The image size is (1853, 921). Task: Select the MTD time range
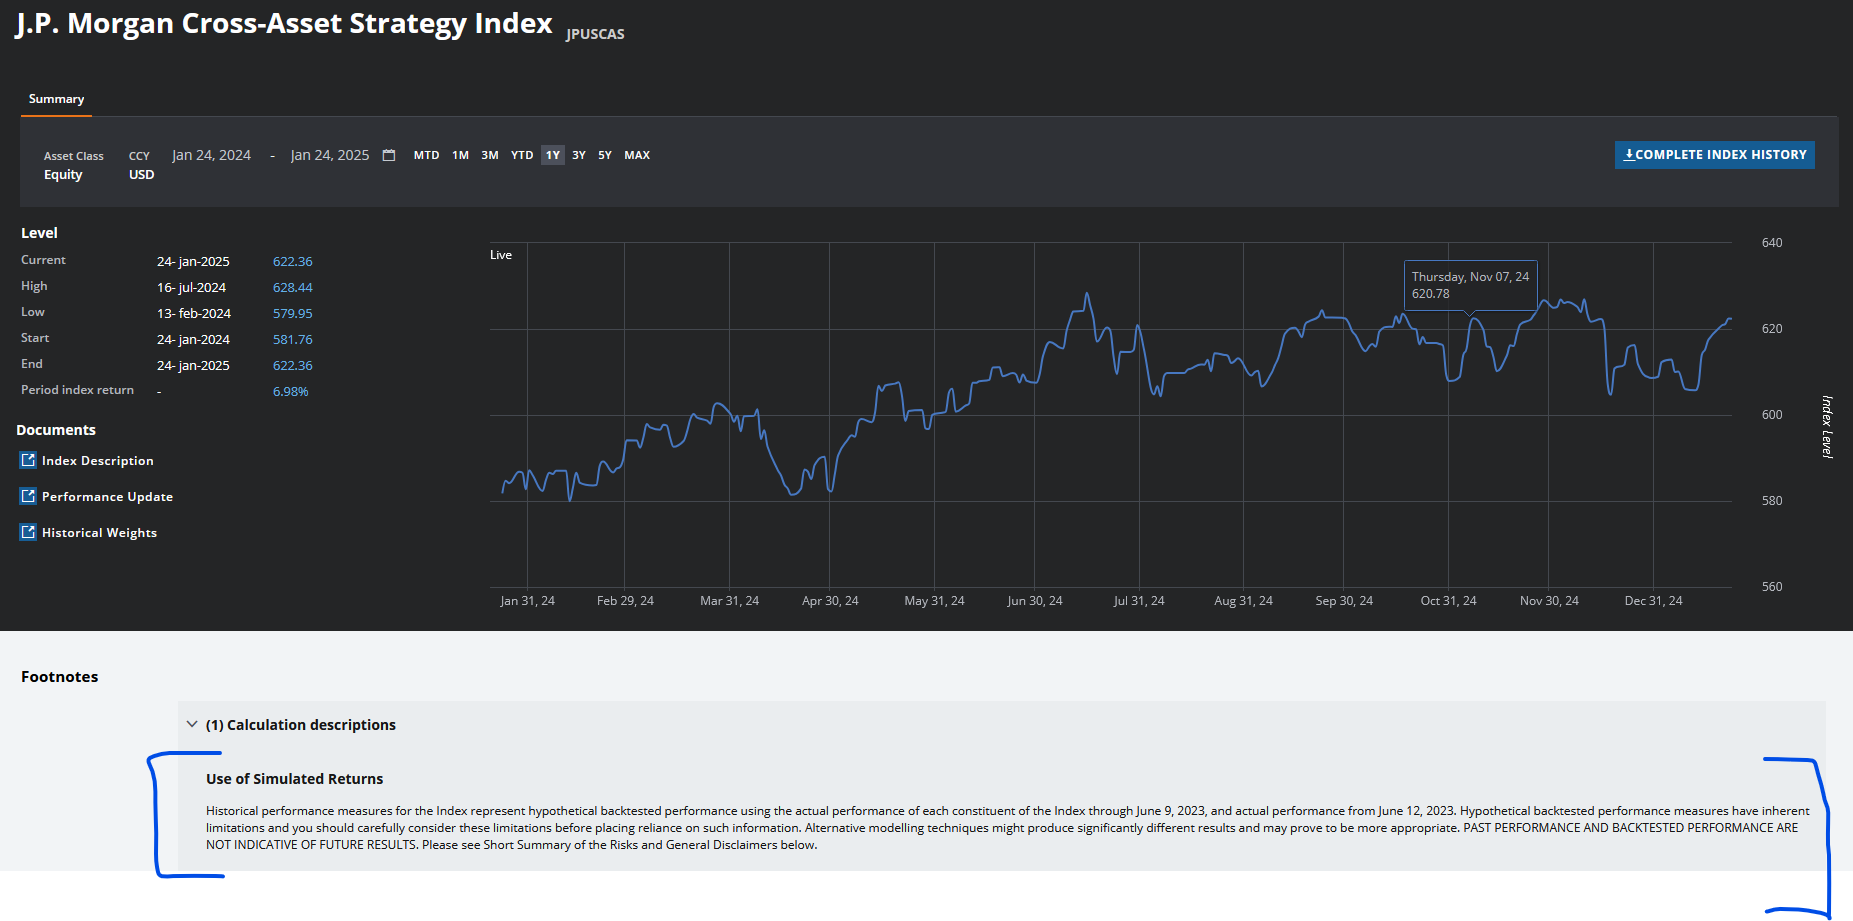426,155
